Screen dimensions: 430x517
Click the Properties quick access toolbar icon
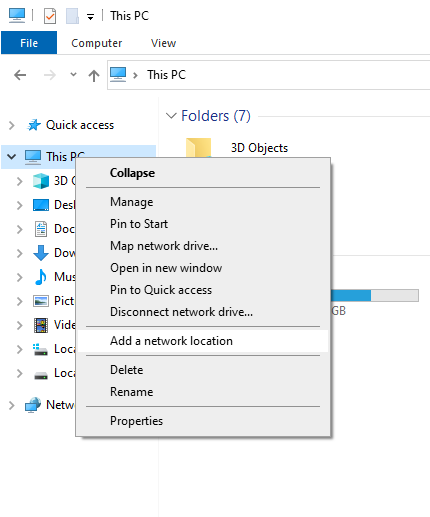coord(50,16)
